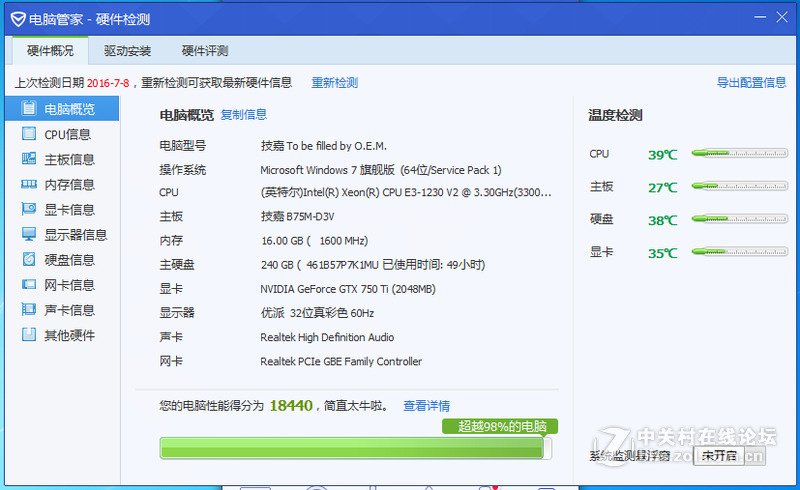Click the 显示器信息 monitor icon
This screenshot has height=490, width=800.
(x=29, y=234)
